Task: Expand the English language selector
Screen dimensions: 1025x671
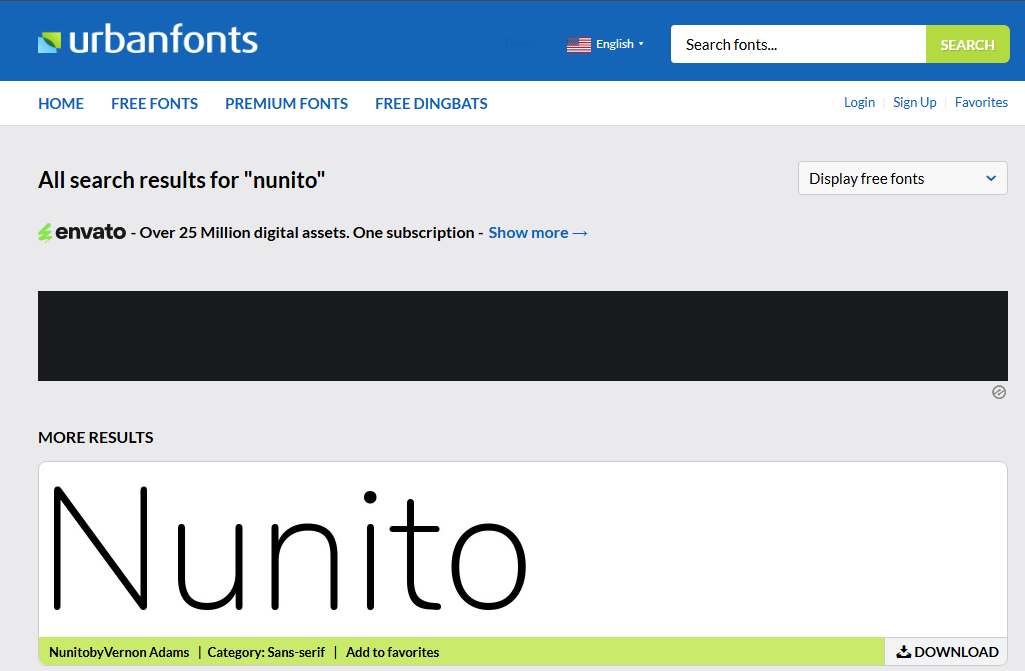Action: (613, 44)
